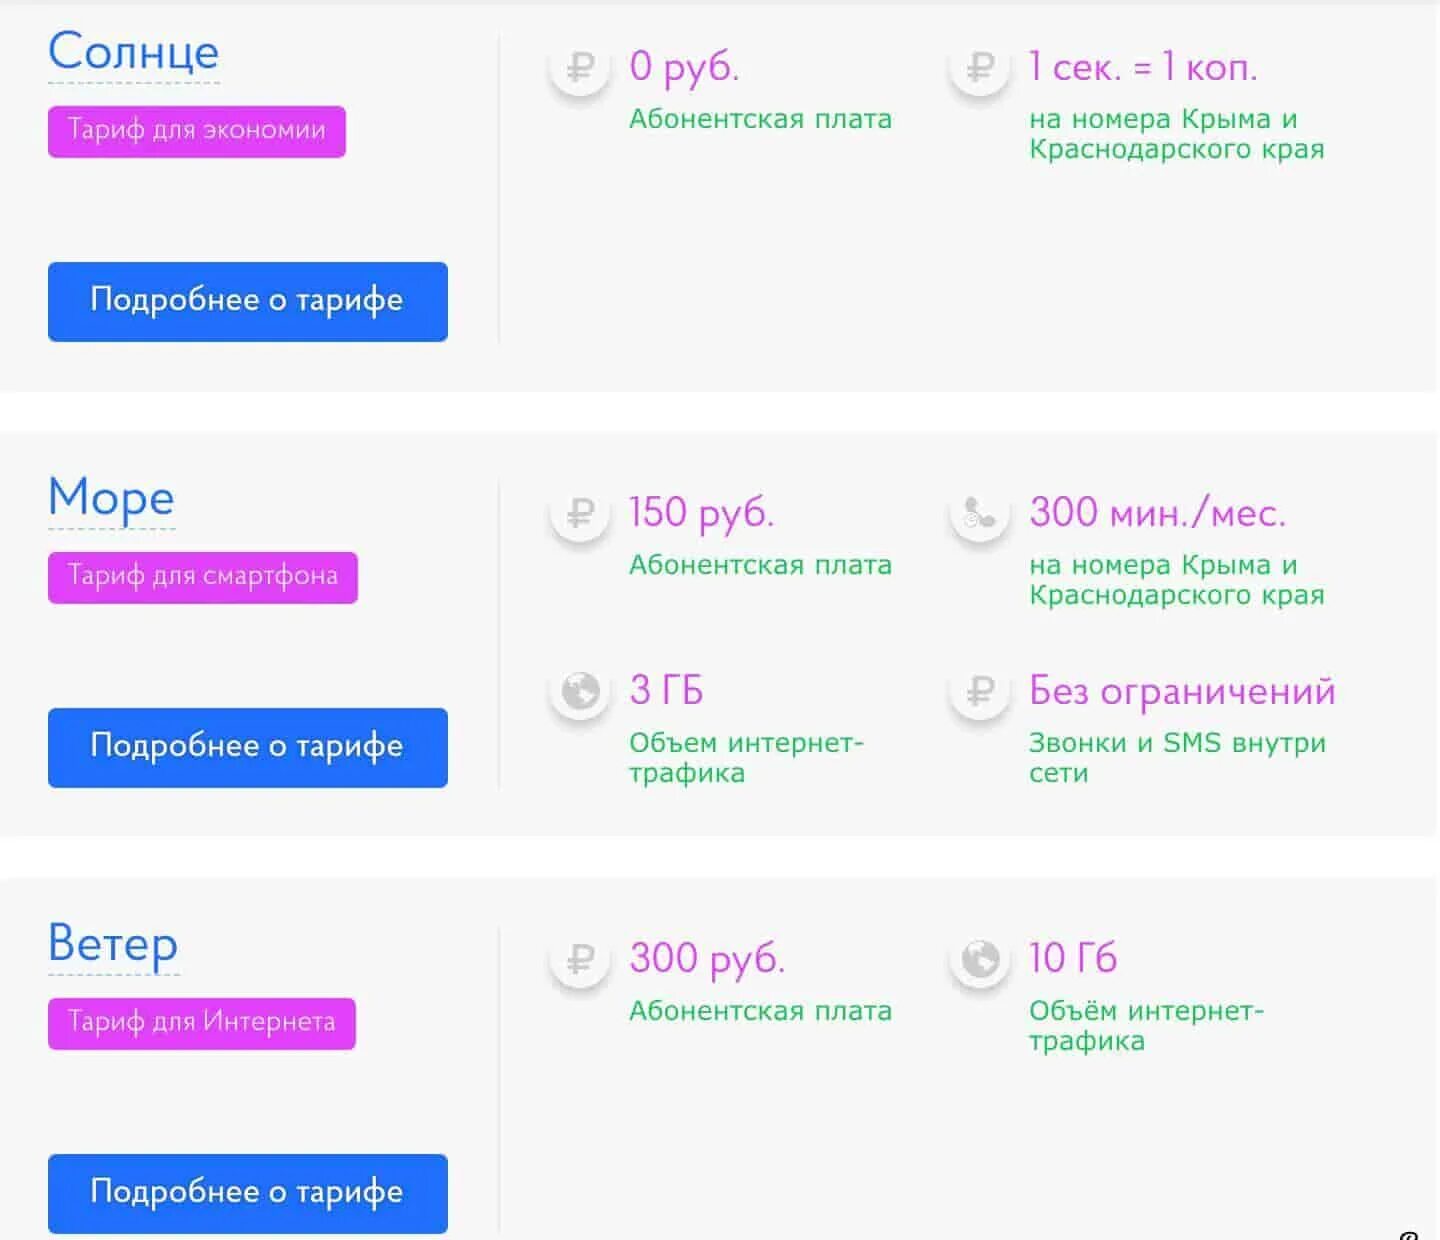This screenshot has height=1240, width=1440.
Task: Click the ruble icon beside 300 руб.
Action: pyautogui.click(x=580, y=960)
